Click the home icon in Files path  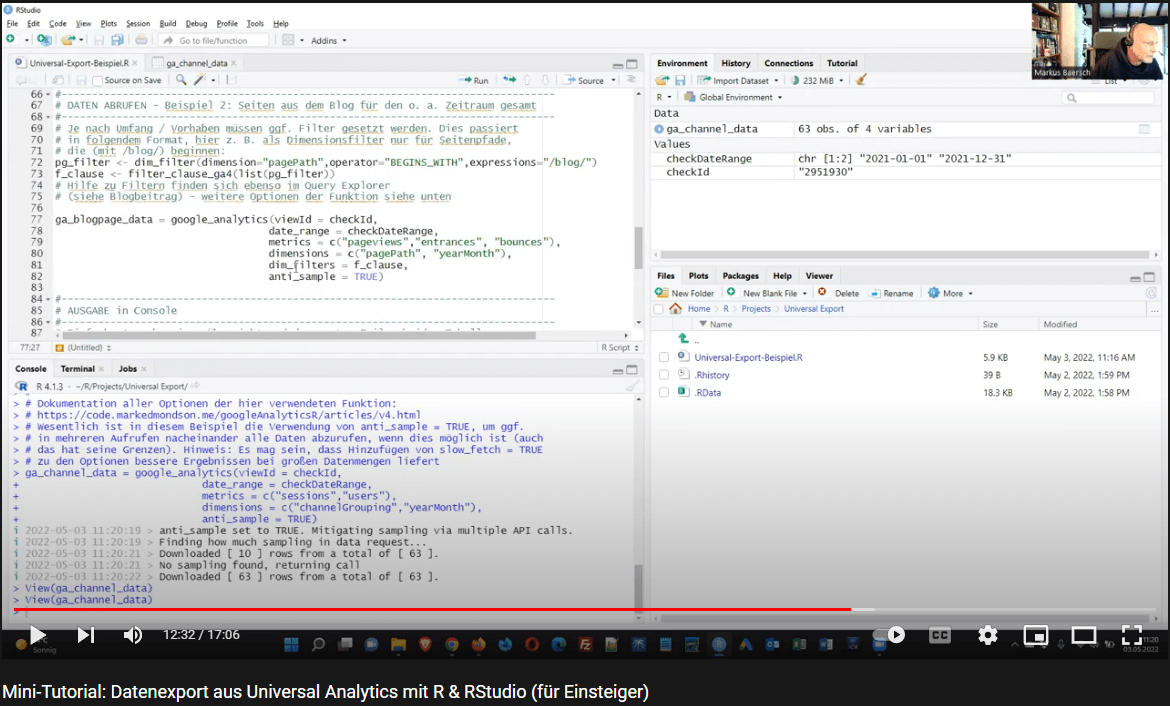click(675, 308)
